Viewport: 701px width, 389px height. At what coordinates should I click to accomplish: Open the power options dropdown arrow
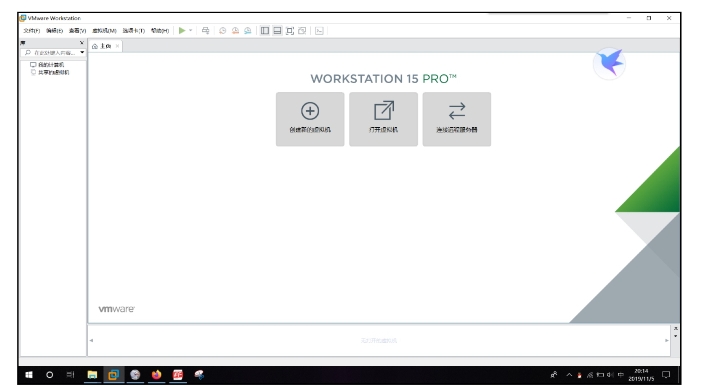(x=190, y=30)
